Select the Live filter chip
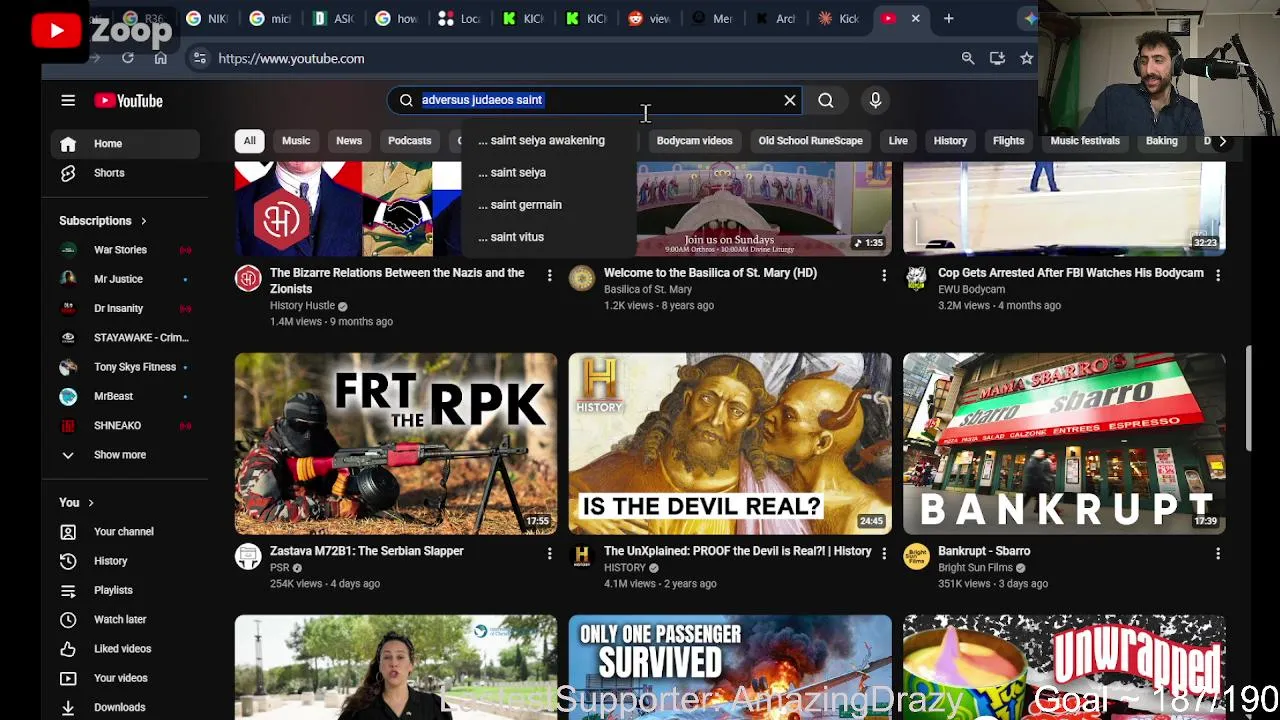The height and width of the screenshot is (720, 1280). (898, 141)
